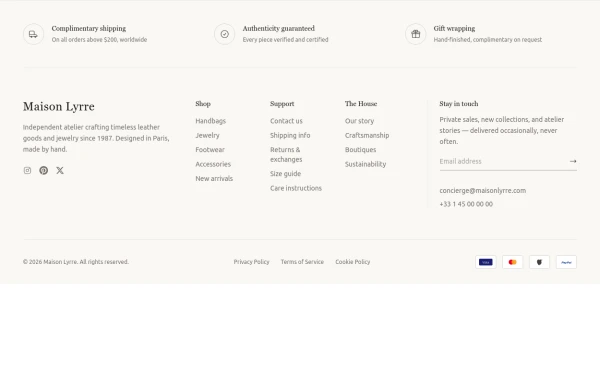Open the Handbags shop link
This screenshot has height=384, width=600.
(210, 121)
